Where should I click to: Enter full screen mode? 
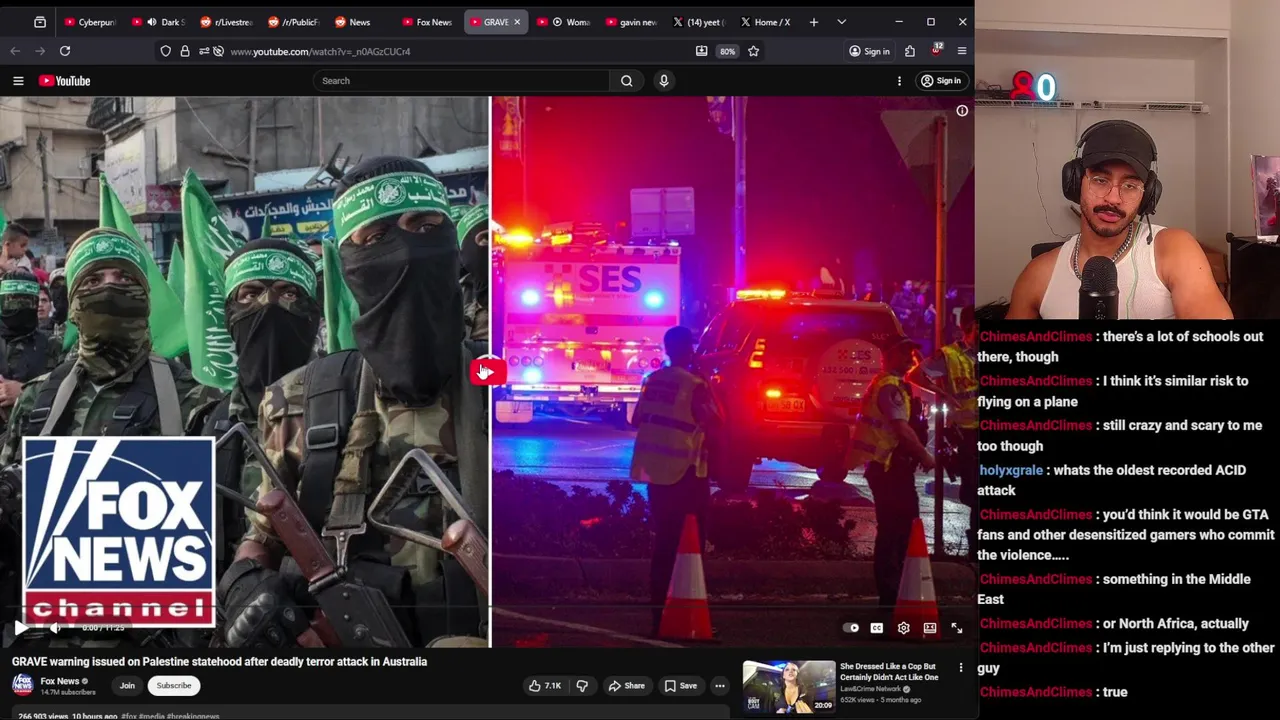coord(957,628)
